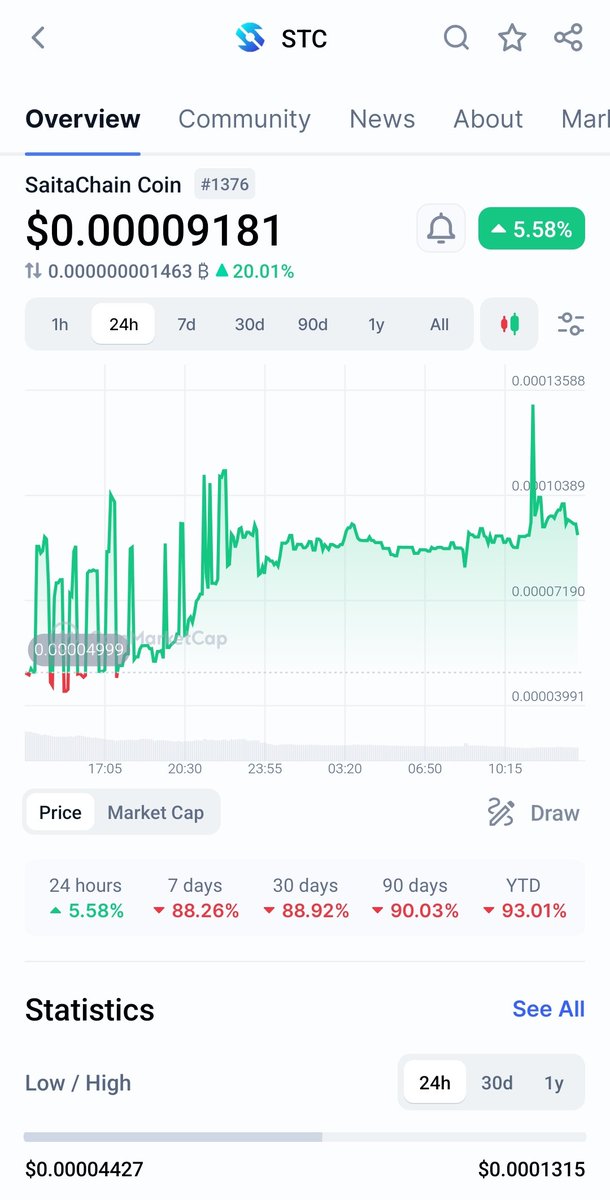This screenshot has height=1200, width=610.
Task: Tap the $0.00009181 price
Action: (x=154, y=230)
